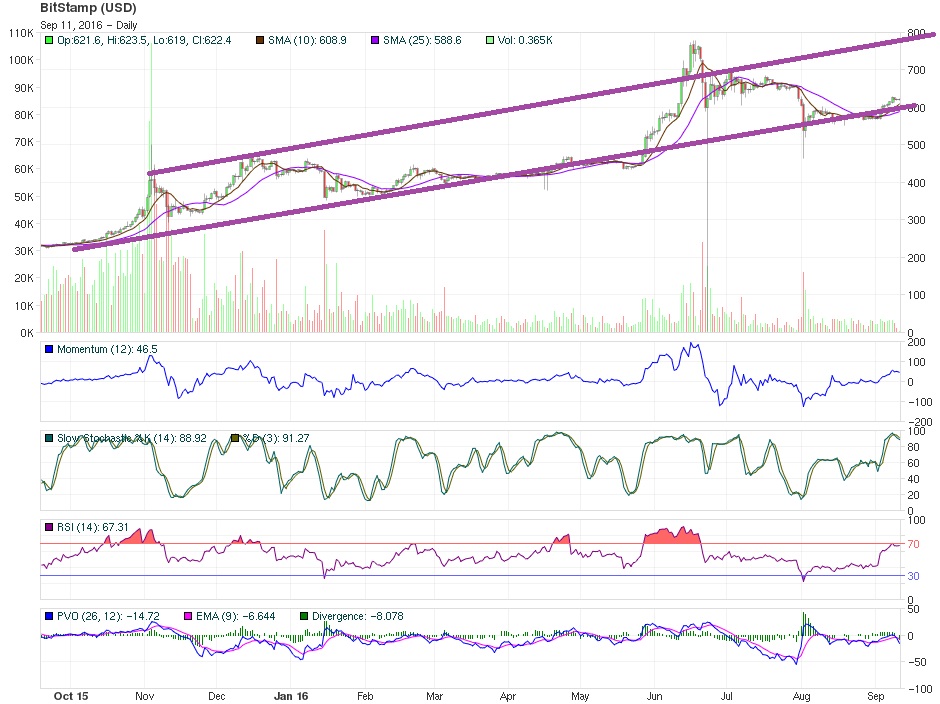
Task: Click the magenta EMA (9) legend swatch
Action: pos(188,616)
